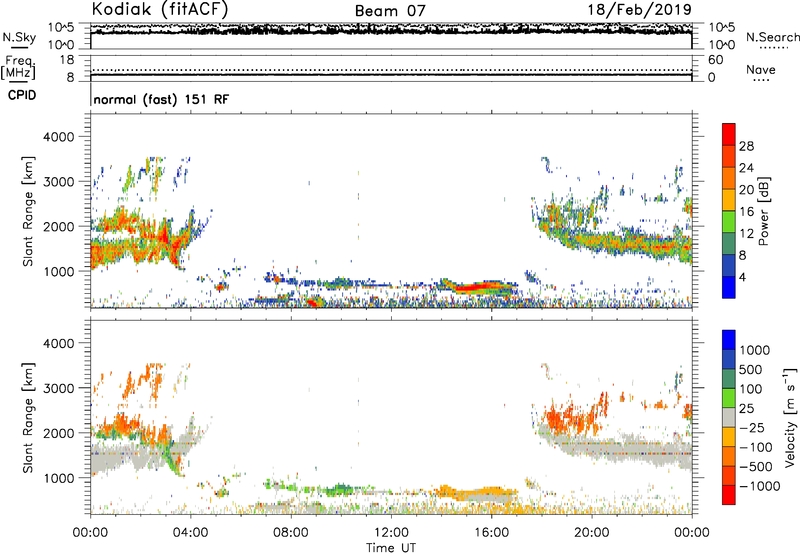Viewport: 800px width, 554px height.
Task: Click the solid frequency line in Freq panel
Action: 391,75
